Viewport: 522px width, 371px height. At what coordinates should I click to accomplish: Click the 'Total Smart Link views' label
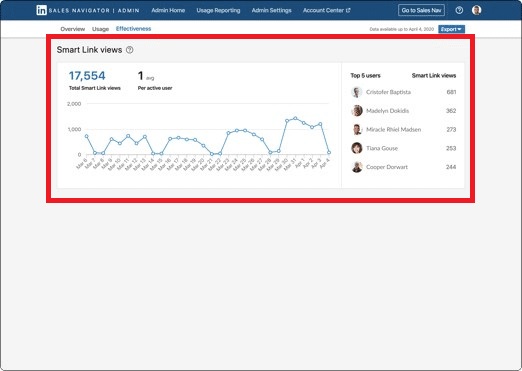95,88
